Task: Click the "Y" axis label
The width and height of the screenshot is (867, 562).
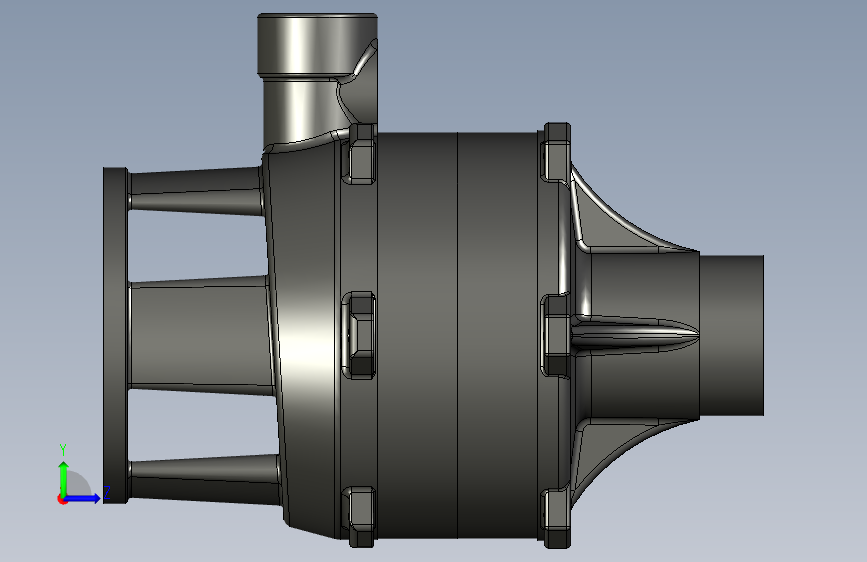Action: coord(63,450)
